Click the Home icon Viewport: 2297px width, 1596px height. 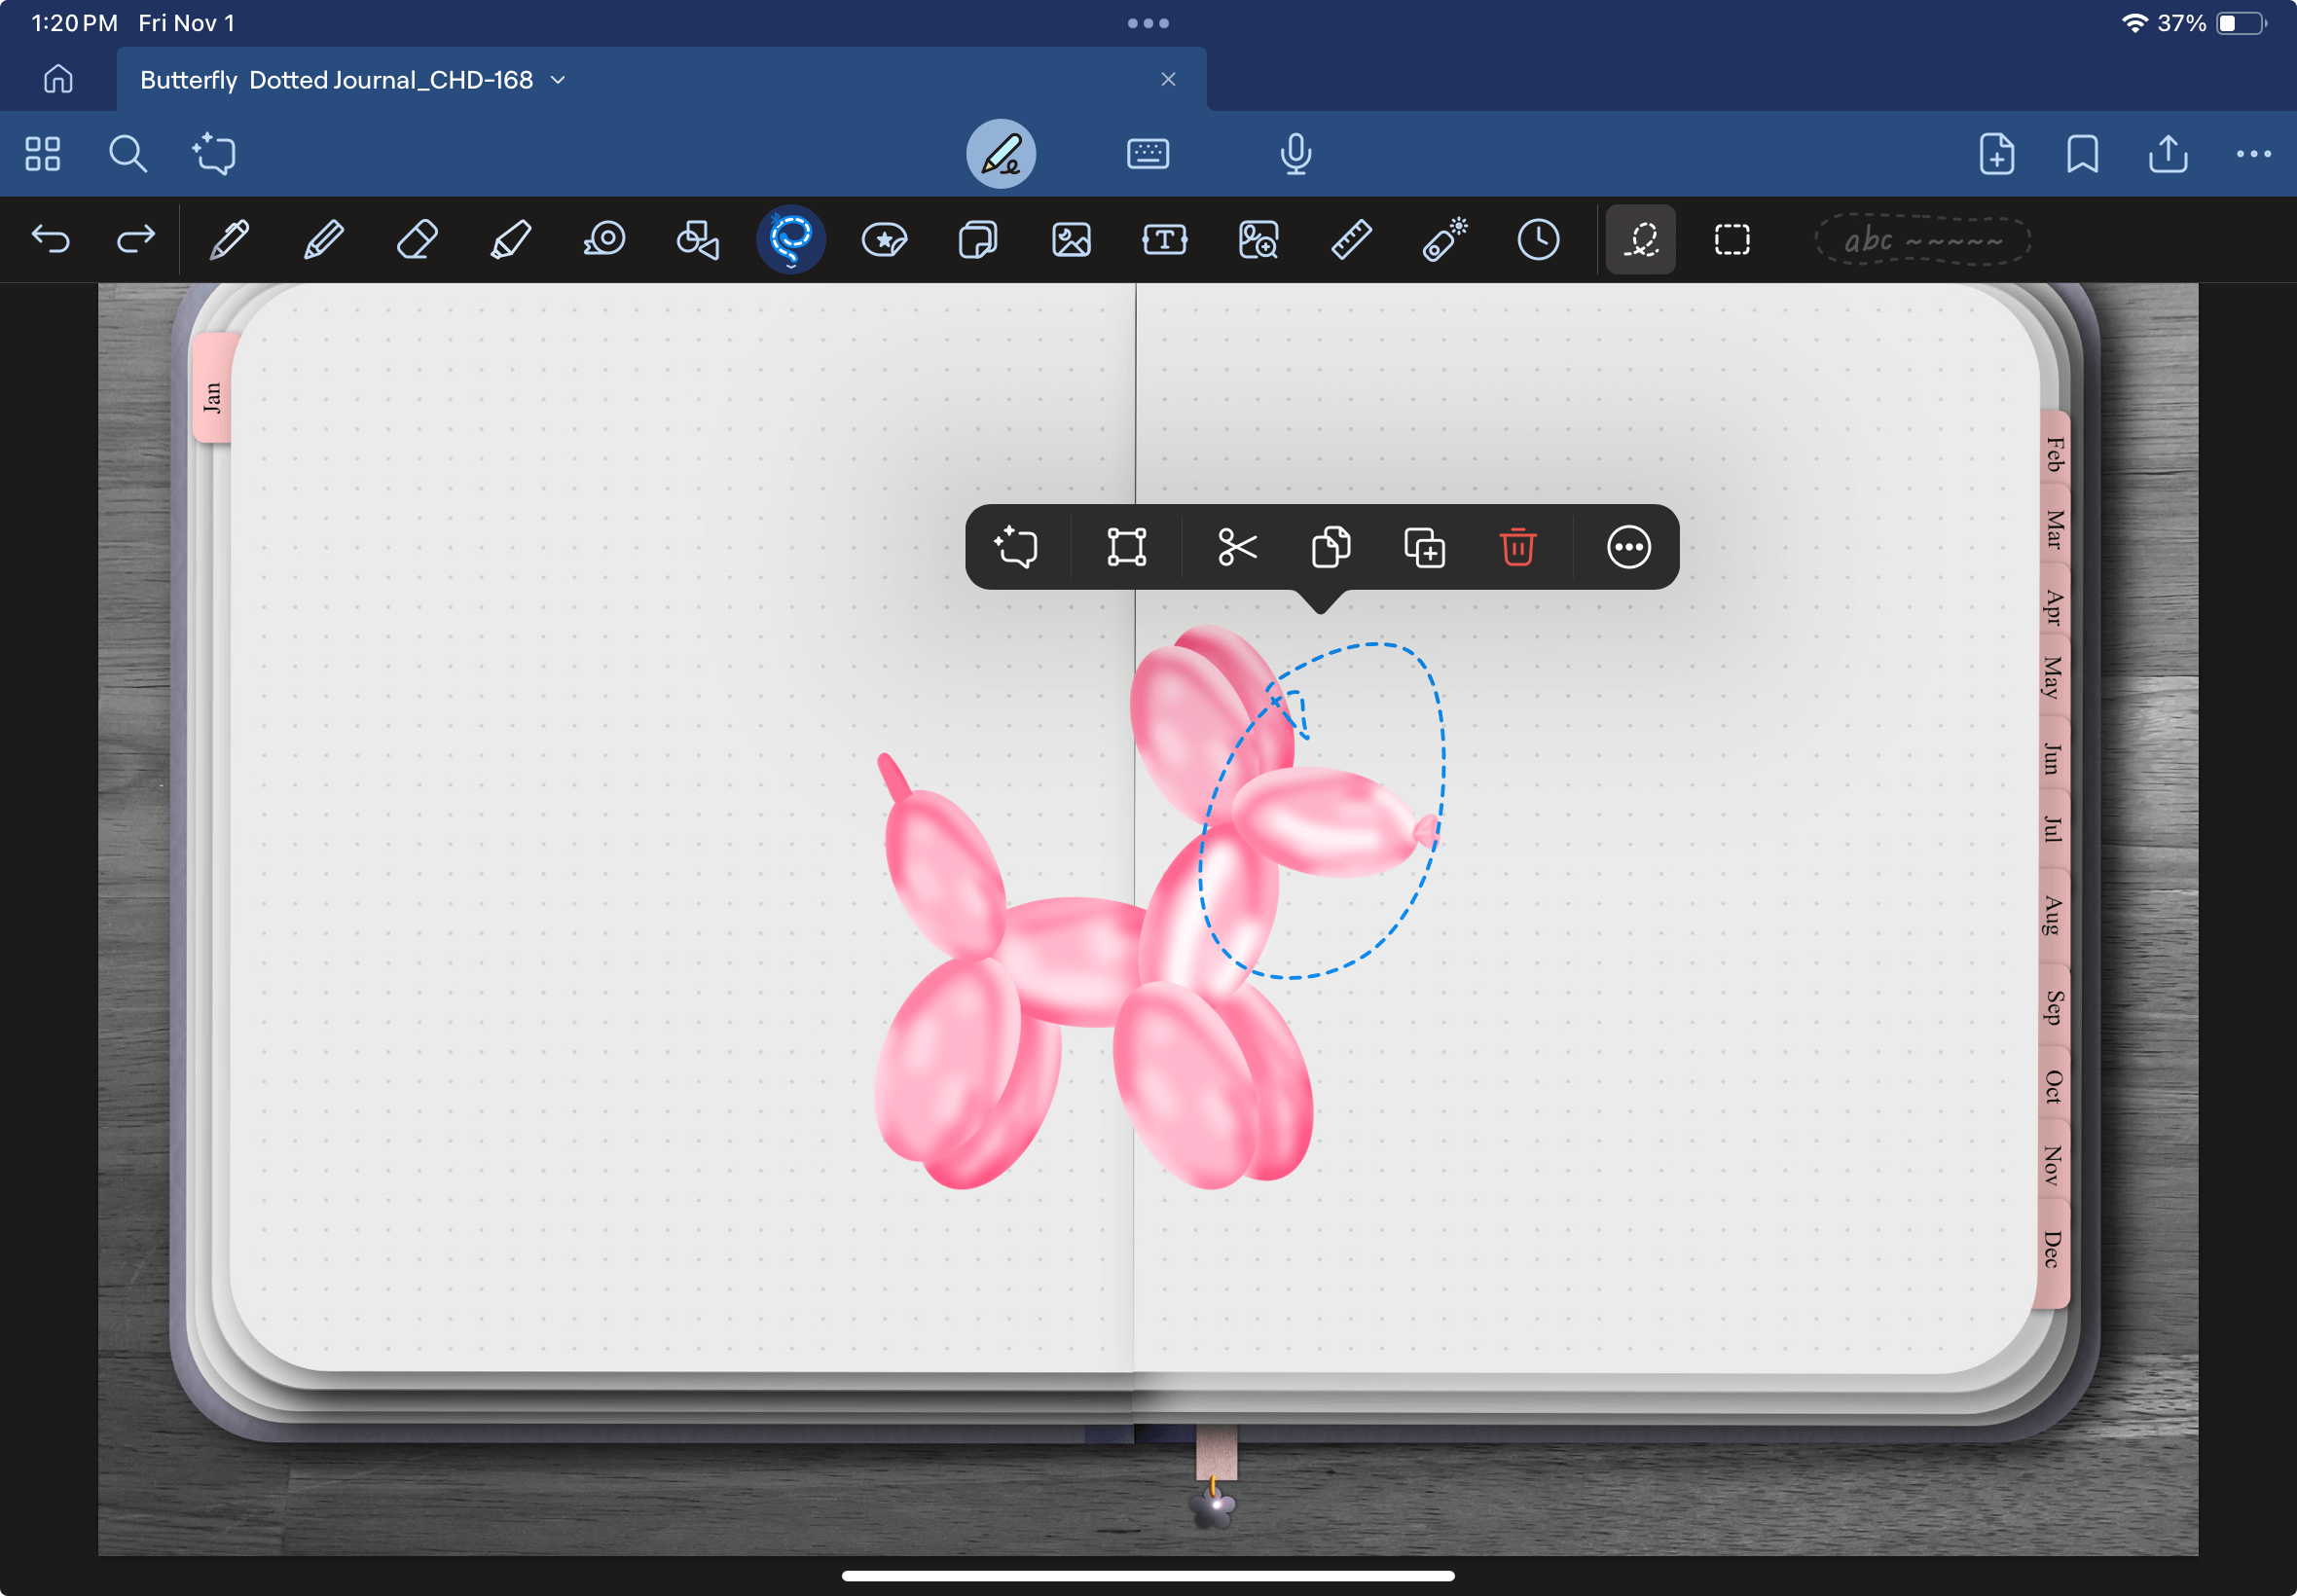coord(58,79)
